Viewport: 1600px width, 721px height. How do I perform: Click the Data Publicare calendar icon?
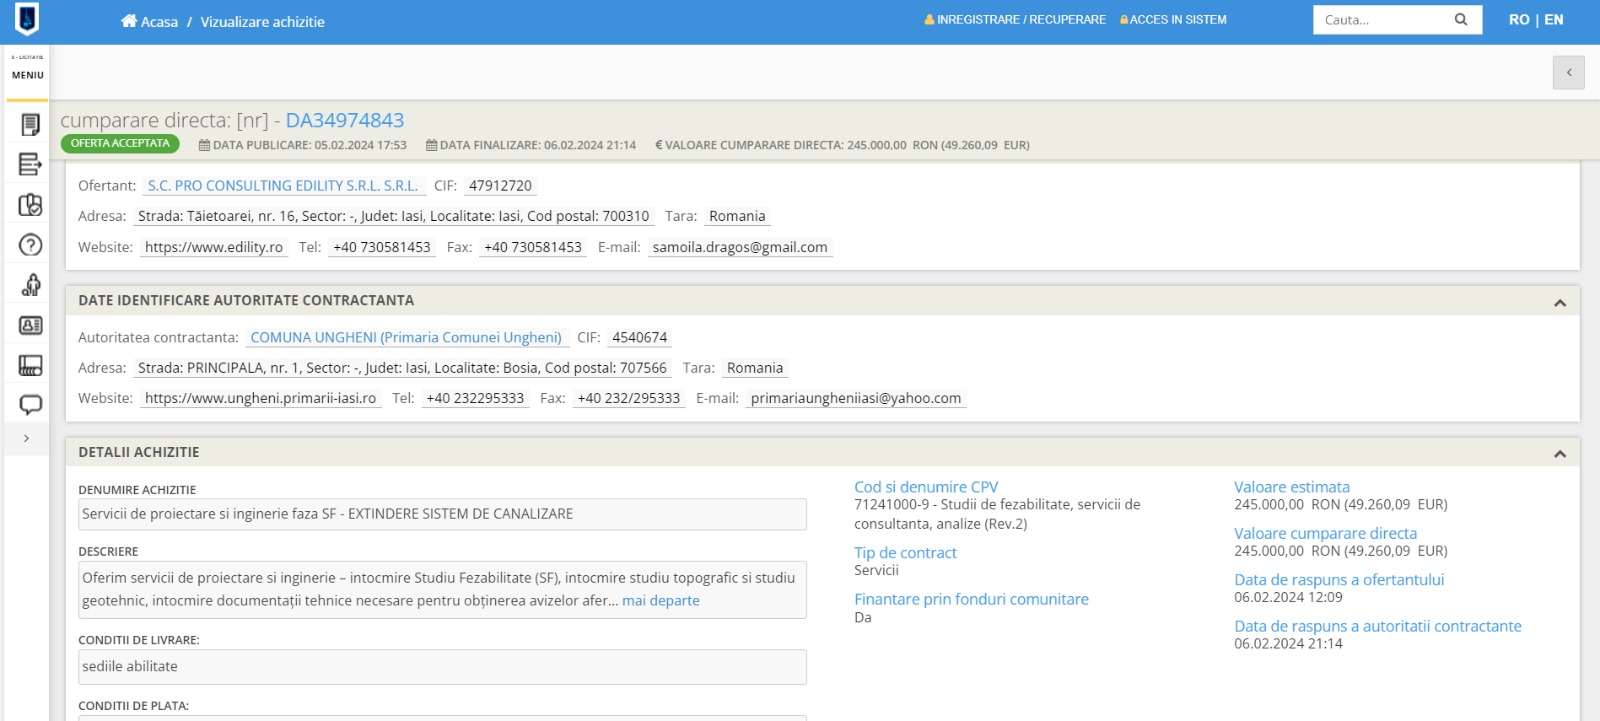click(204, 145)
